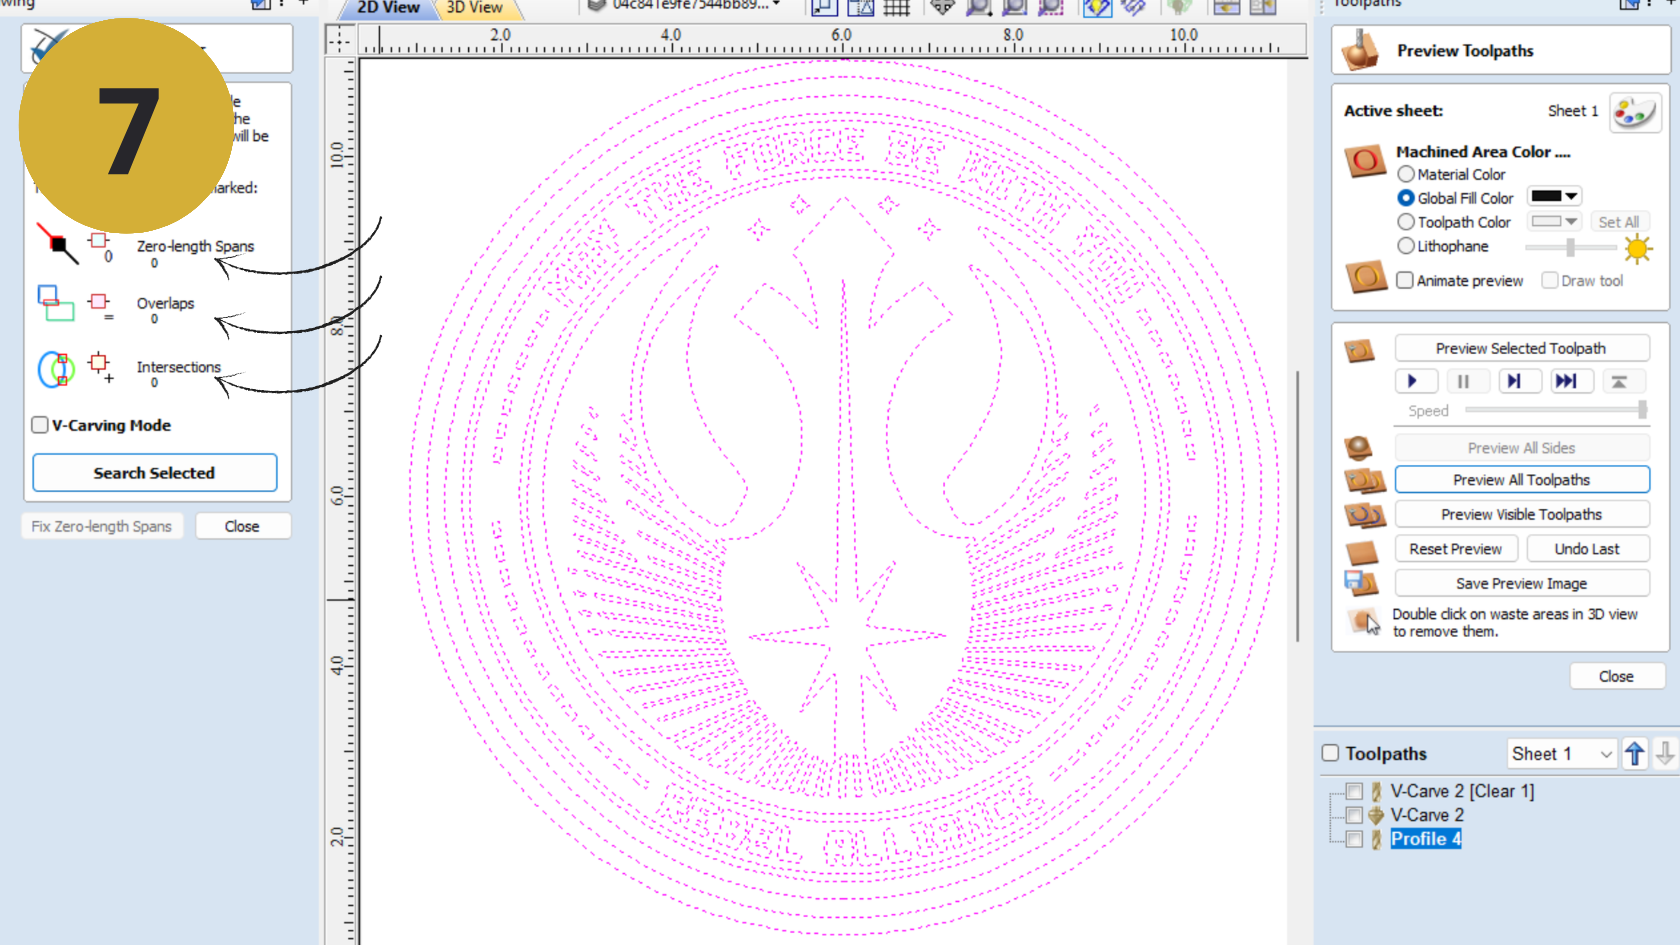Click the Undo Last button
Image resolution: width=1680 pixels, height=945 pixels.
coord(1587,549)
